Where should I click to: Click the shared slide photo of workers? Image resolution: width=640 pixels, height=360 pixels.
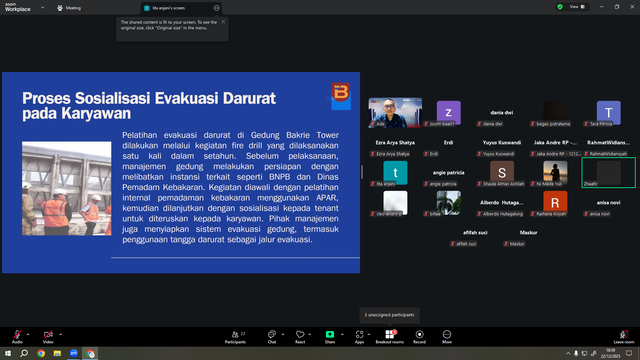pos(67,188)
